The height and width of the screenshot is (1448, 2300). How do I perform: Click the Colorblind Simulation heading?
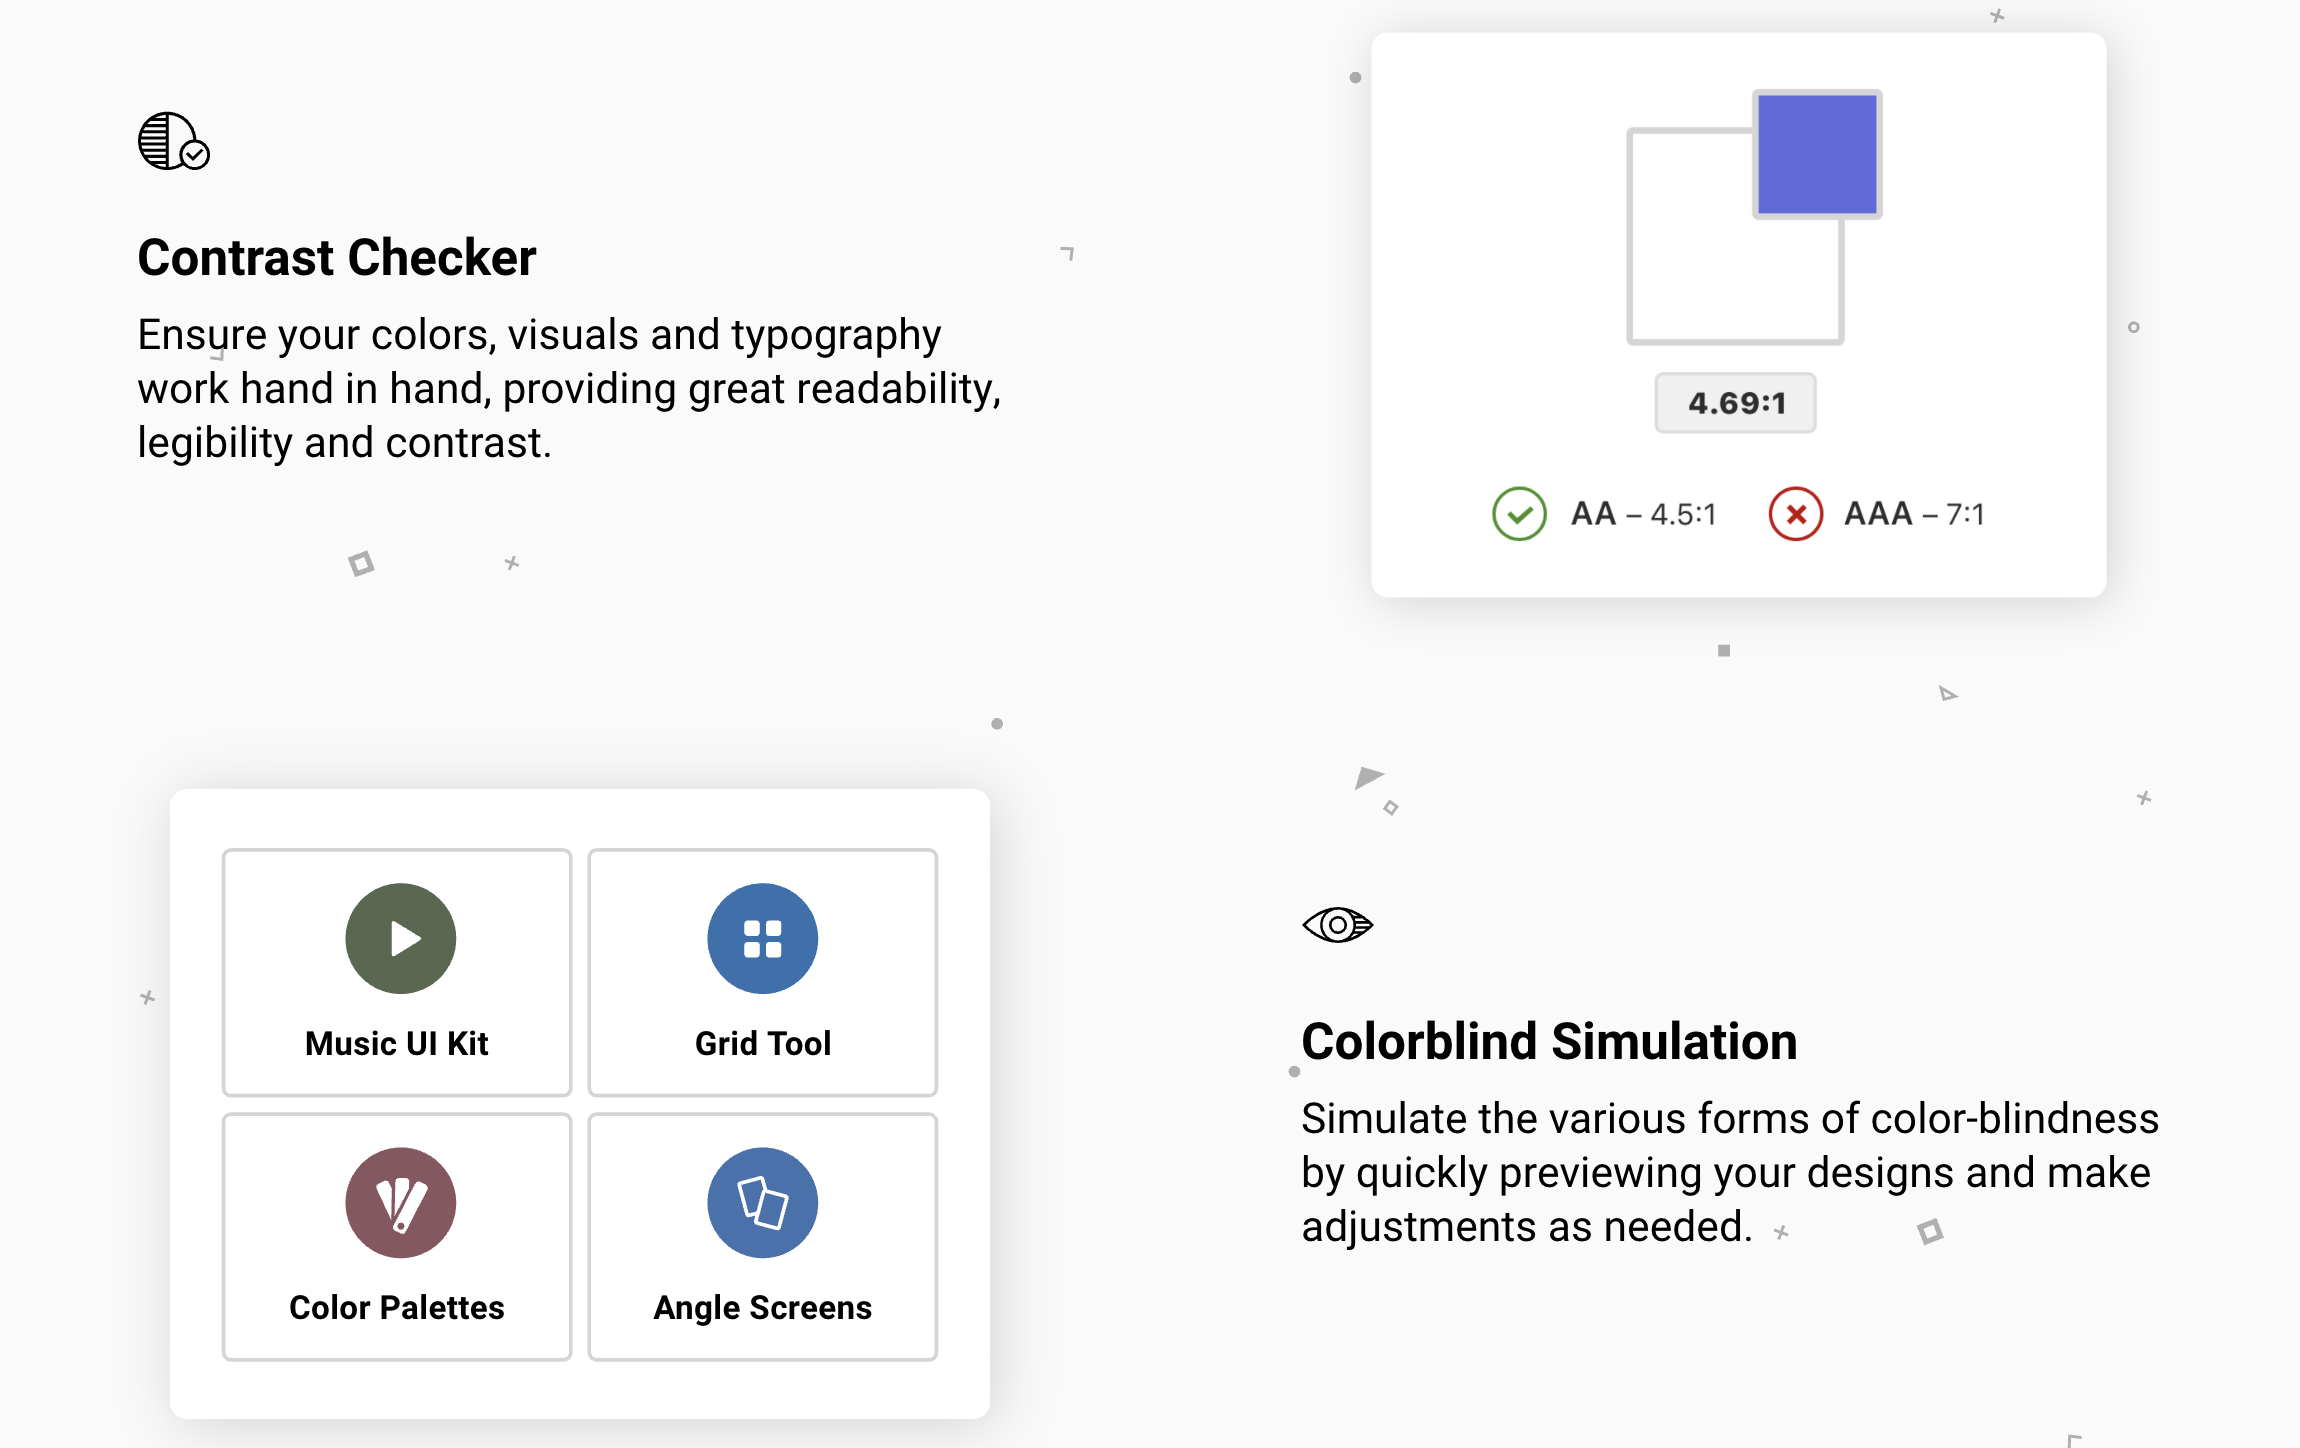1549,1042
